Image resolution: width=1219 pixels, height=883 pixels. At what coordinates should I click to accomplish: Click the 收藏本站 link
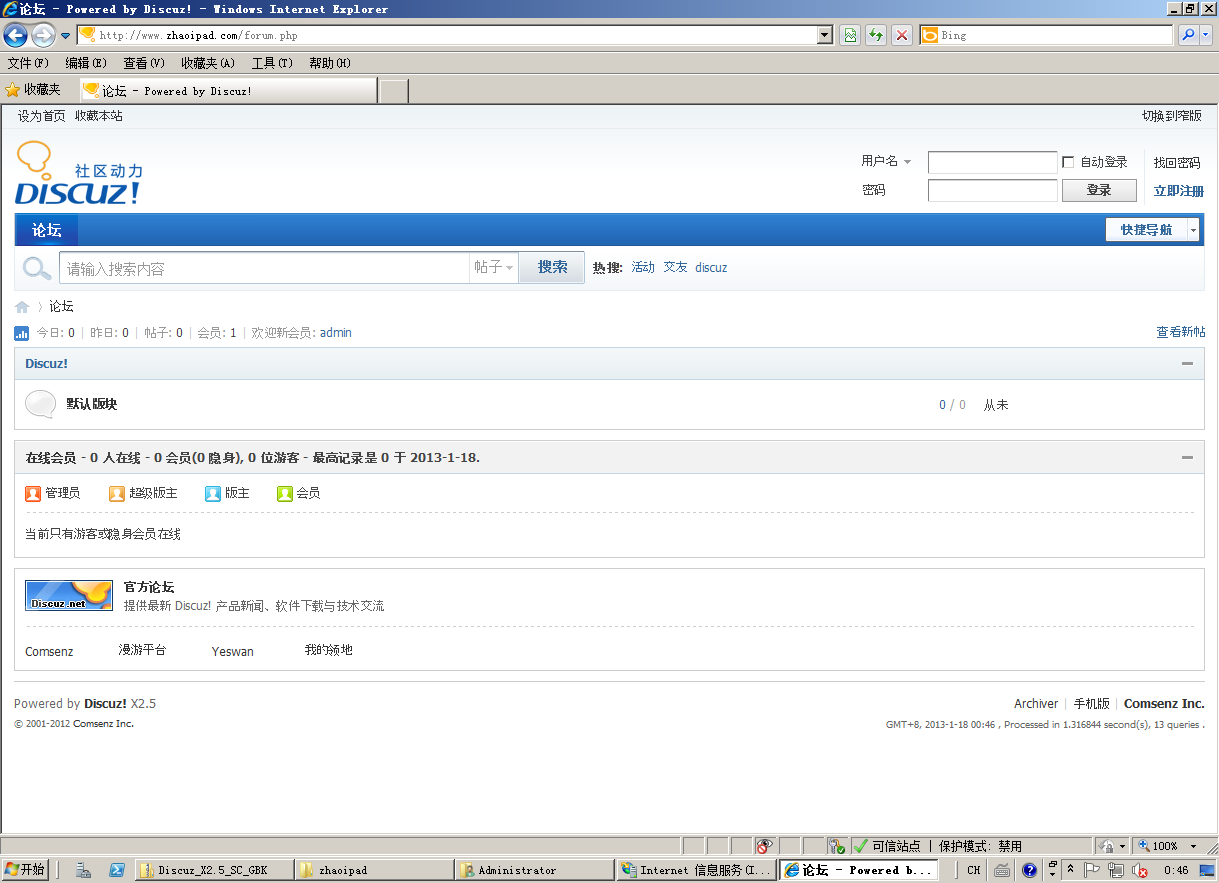pyautogui.click(x=99, y=116)
